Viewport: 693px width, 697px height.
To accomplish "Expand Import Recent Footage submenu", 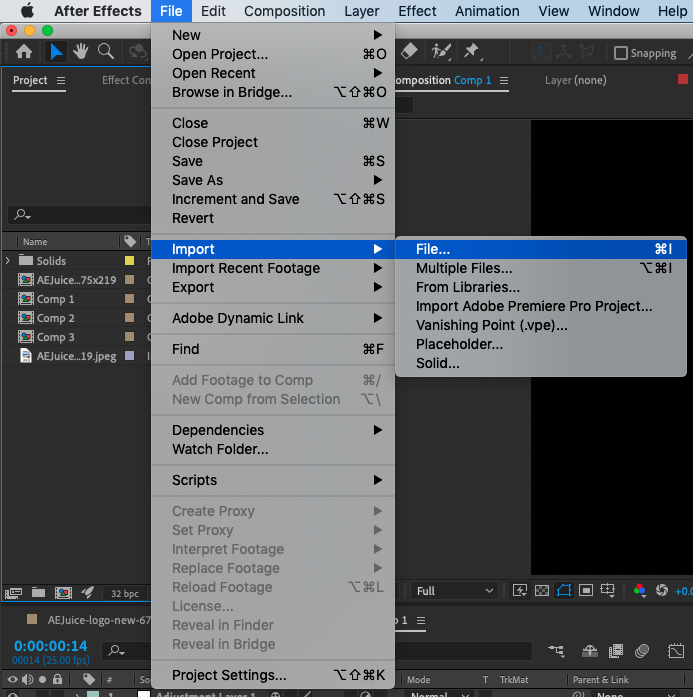I will pos(273,268).
